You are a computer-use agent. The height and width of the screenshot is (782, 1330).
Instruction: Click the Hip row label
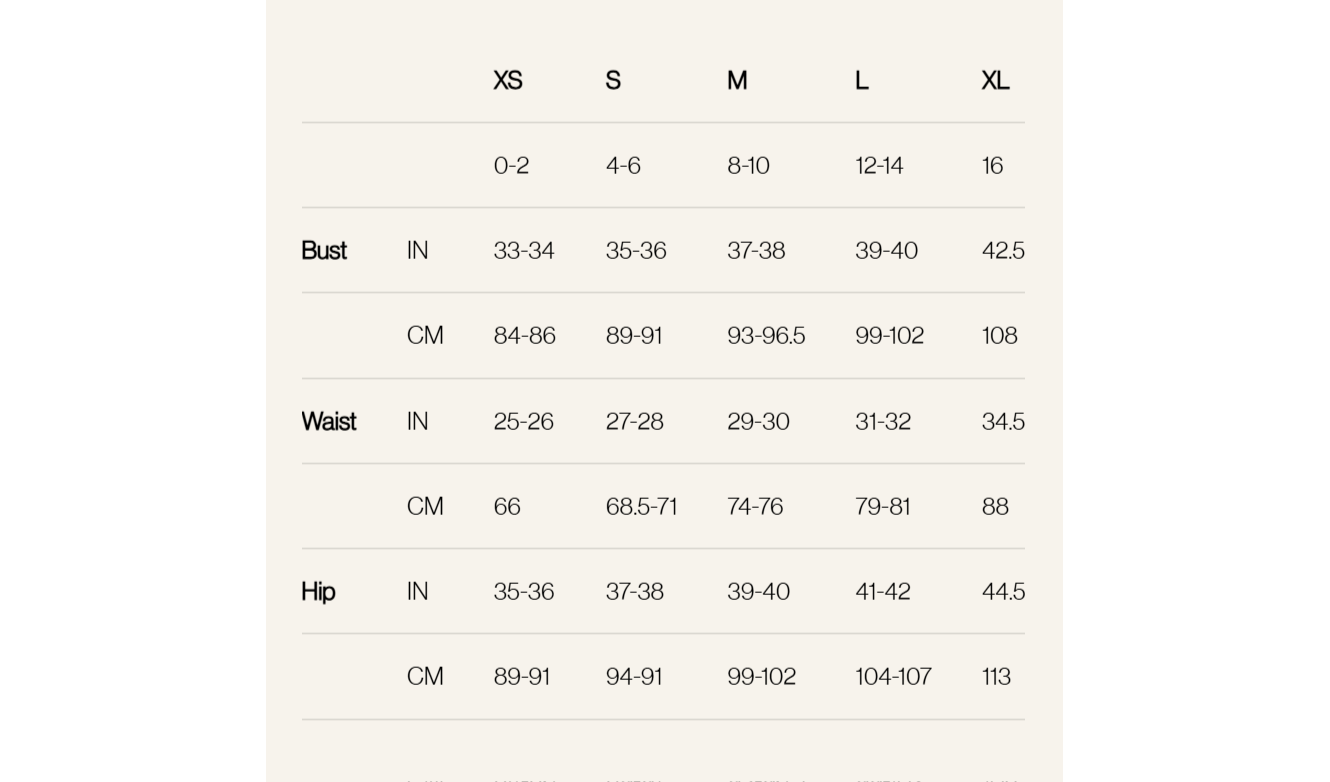click(318, 592)
